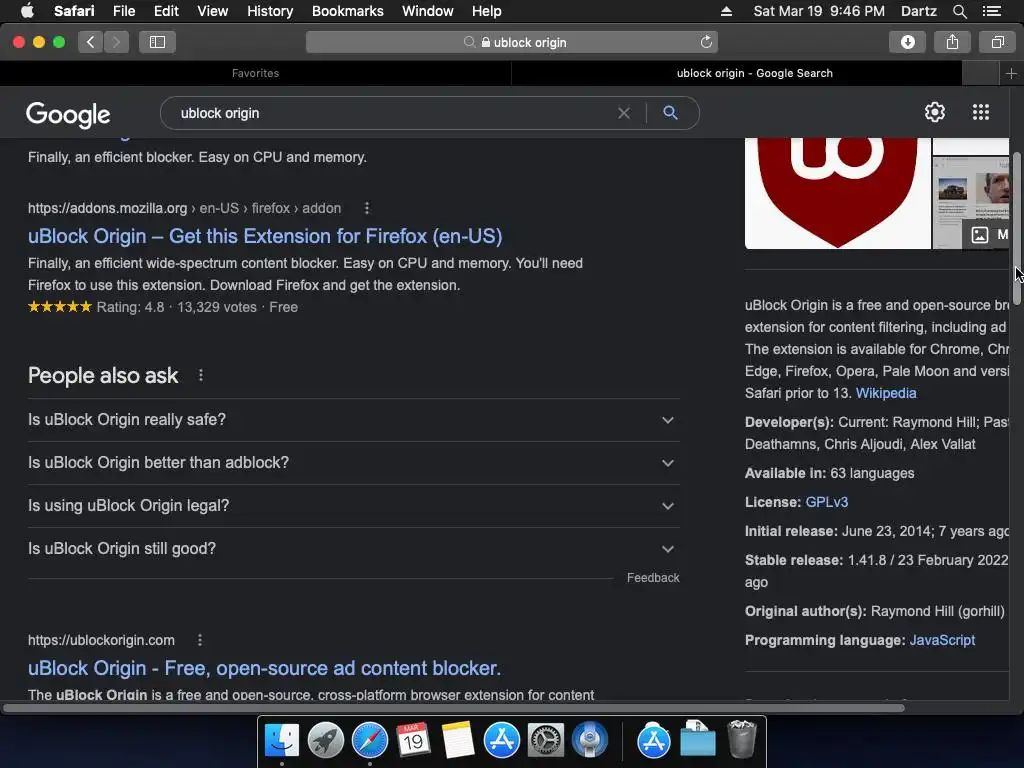Open the Help menu

pyautogui.click(x=487, y=11)
